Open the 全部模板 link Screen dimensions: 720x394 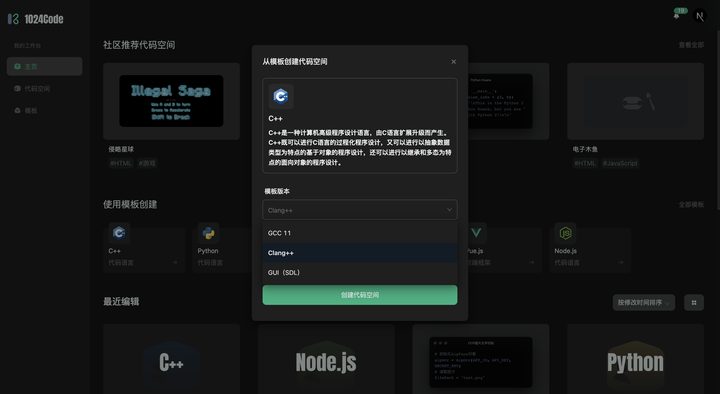point(691,204)
